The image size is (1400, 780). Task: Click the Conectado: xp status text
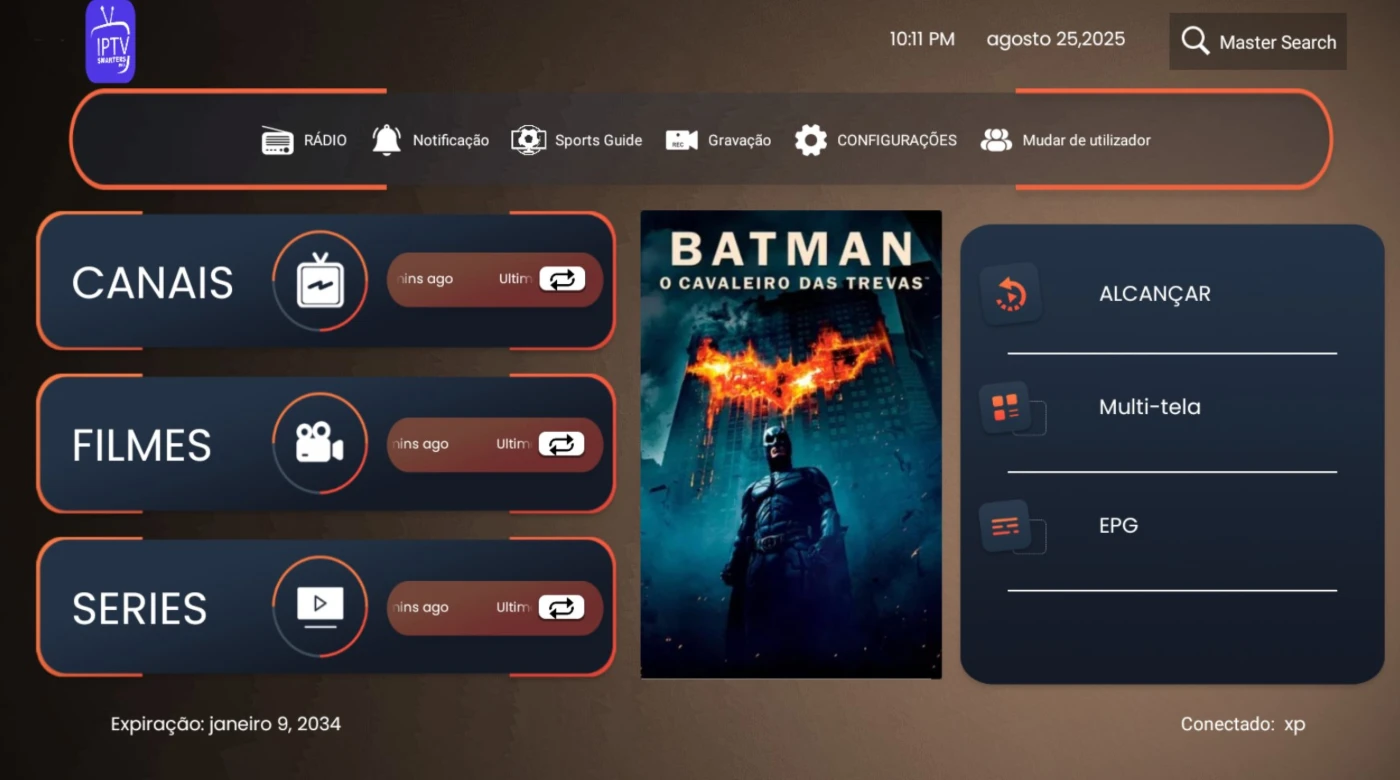(x=1243, y=724)
